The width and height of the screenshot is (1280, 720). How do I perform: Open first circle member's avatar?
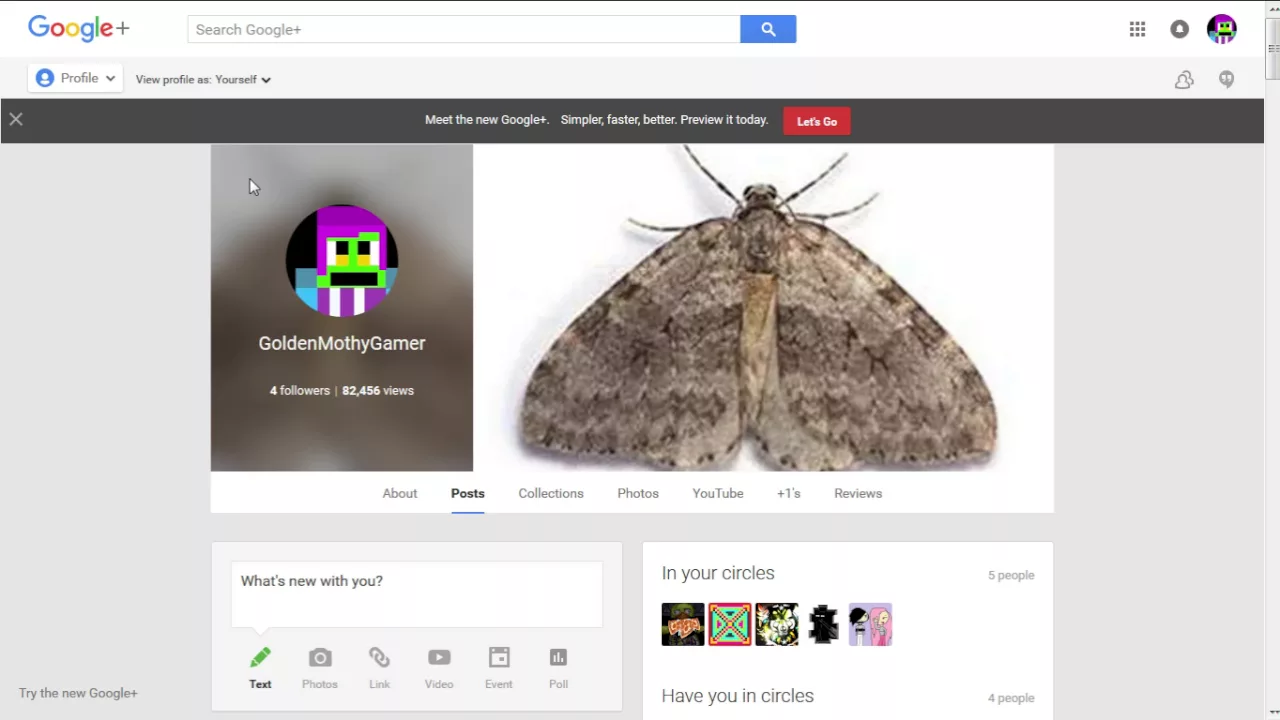pyautogui.click(x=683, y=624)
